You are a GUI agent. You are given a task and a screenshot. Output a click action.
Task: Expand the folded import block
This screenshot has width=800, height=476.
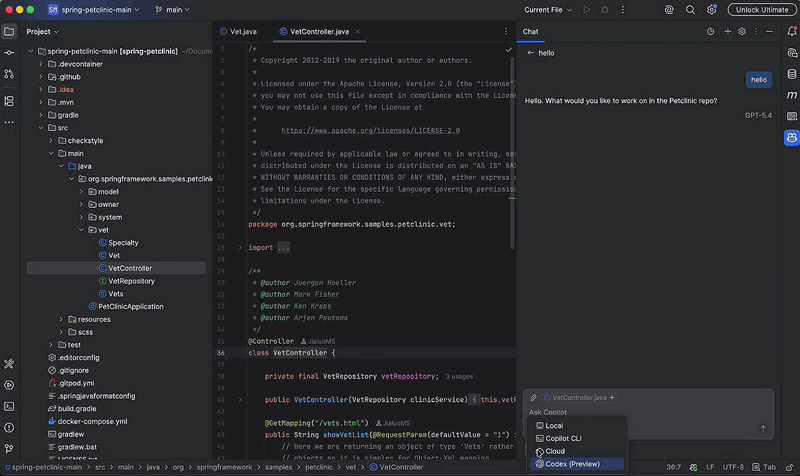click(x=240, y=248)
